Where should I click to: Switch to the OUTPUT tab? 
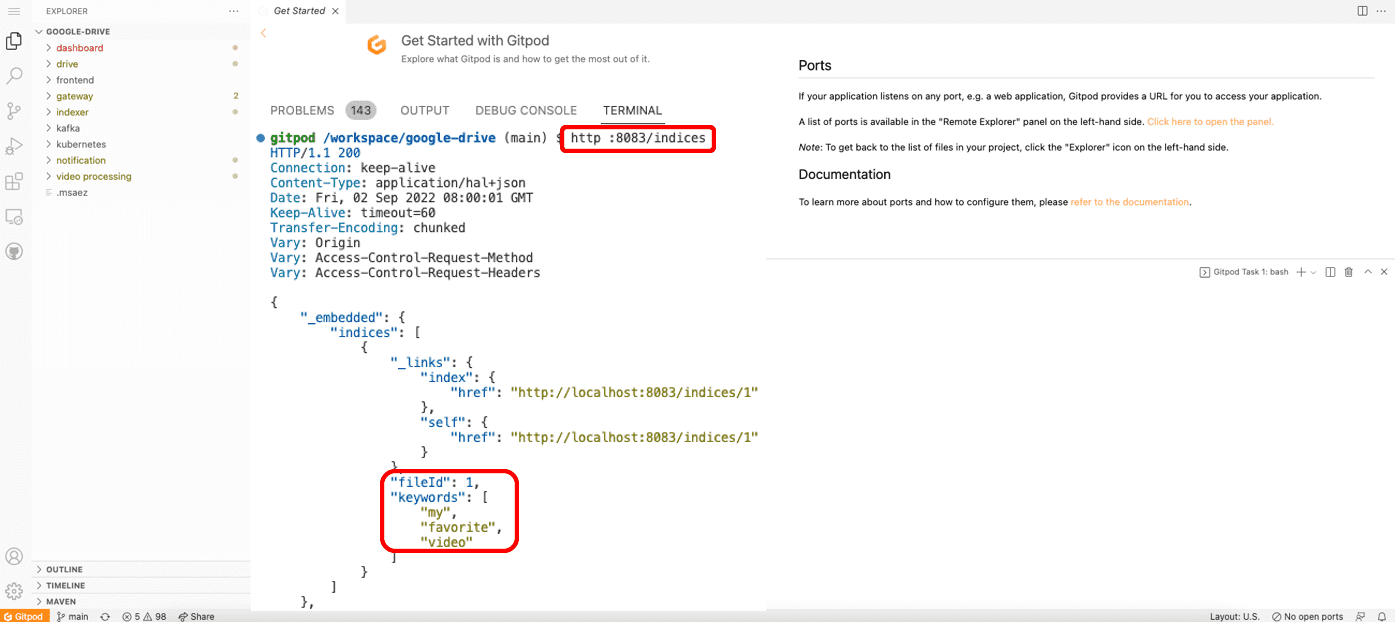(x=425, y=111)
